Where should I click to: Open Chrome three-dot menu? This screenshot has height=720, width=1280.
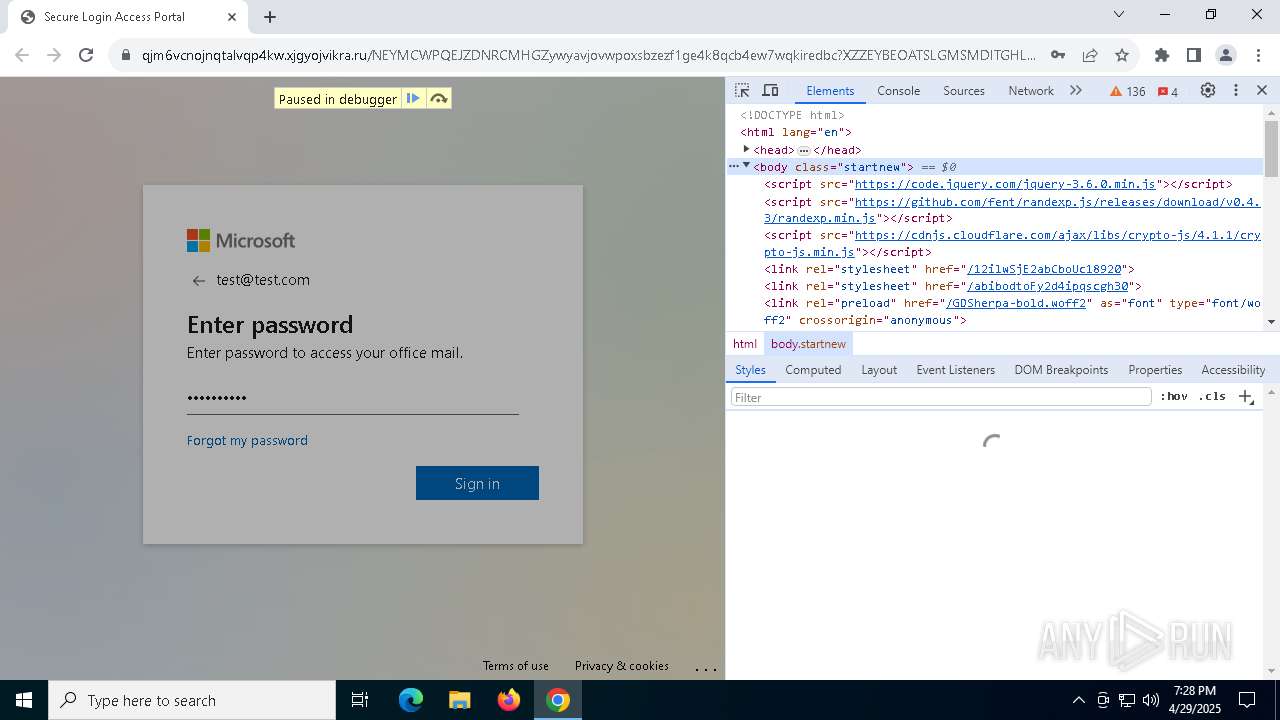(x=1257, y=55)
